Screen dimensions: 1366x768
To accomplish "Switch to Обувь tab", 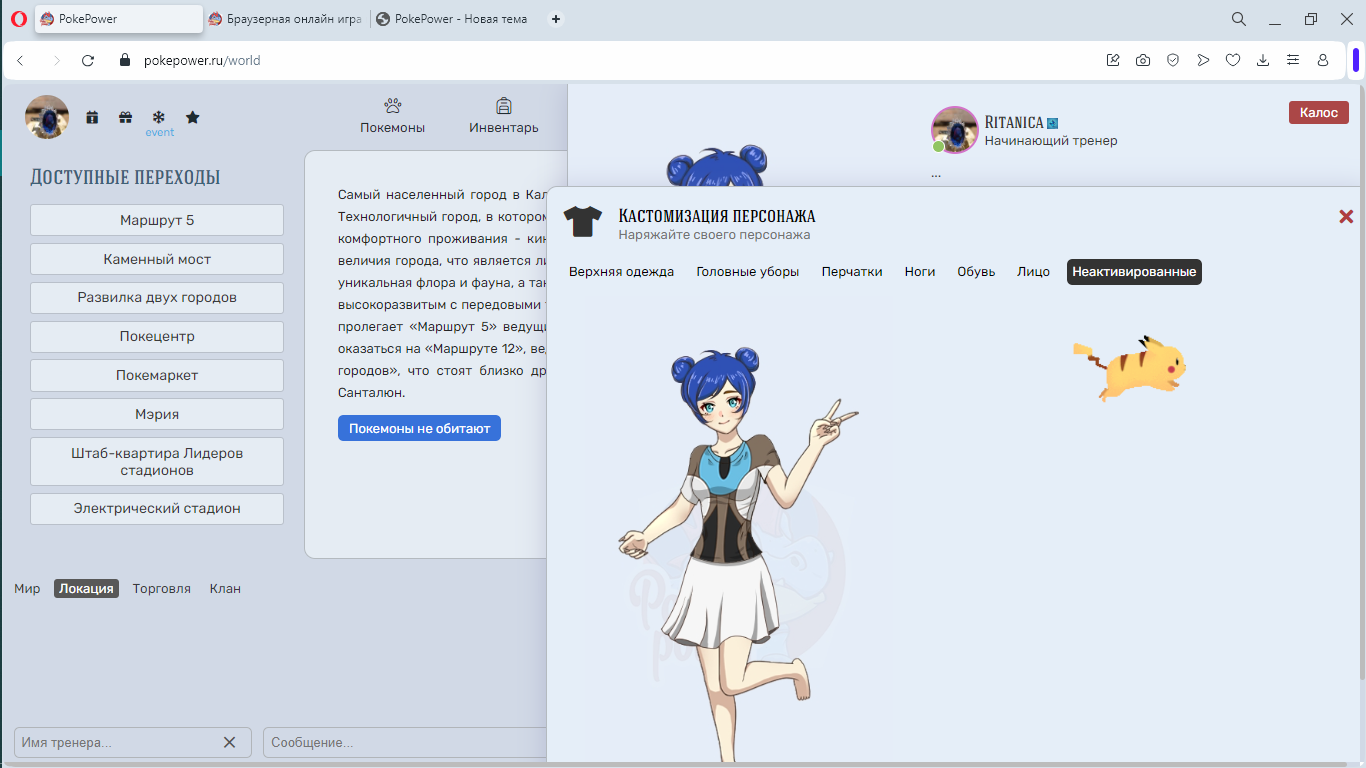I will (976, 272).
